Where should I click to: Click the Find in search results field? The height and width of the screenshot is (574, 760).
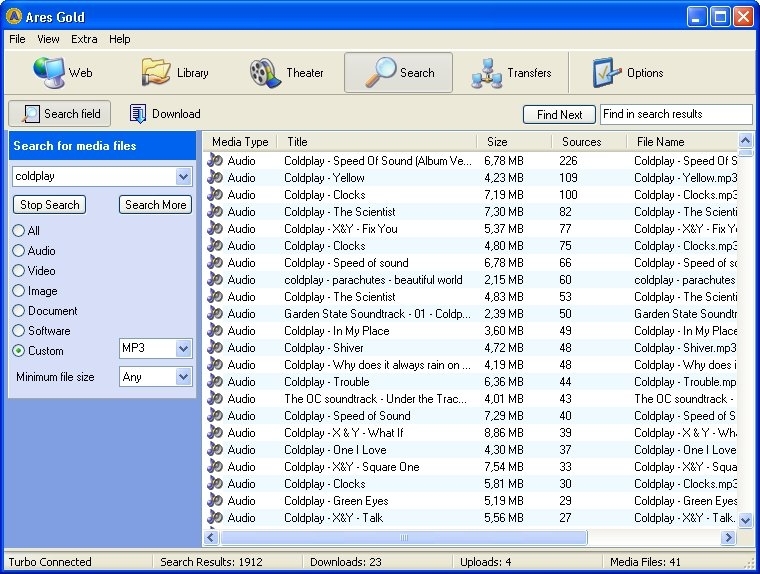pos(676,114)
